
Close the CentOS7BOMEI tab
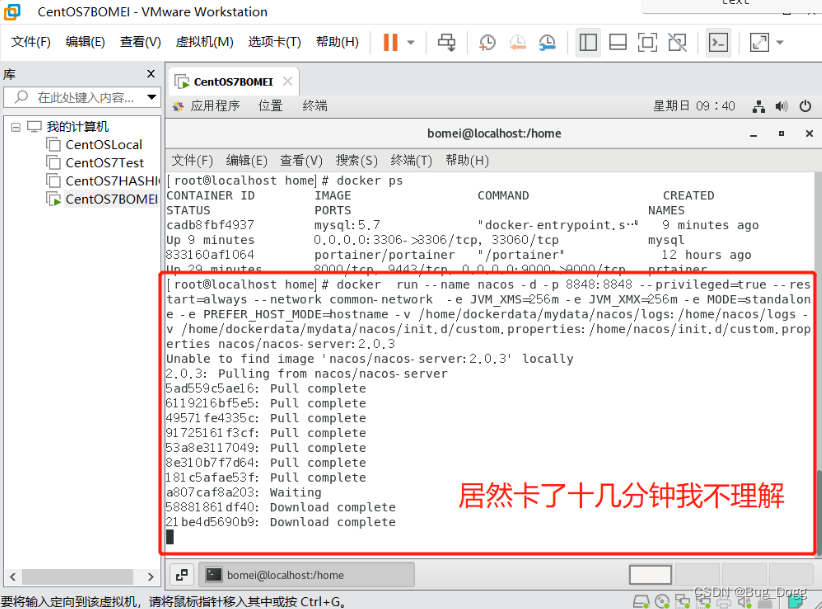point(287,81)
